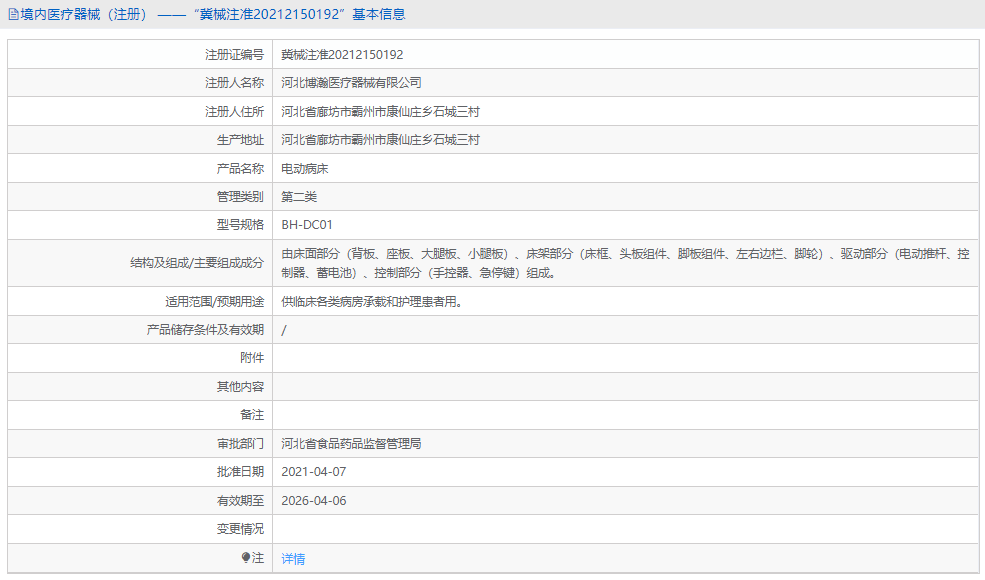The width and height of the screenshot is (985, 580).
Task: Click the empty 附件 value cell
Action: [x=500, y=357]
